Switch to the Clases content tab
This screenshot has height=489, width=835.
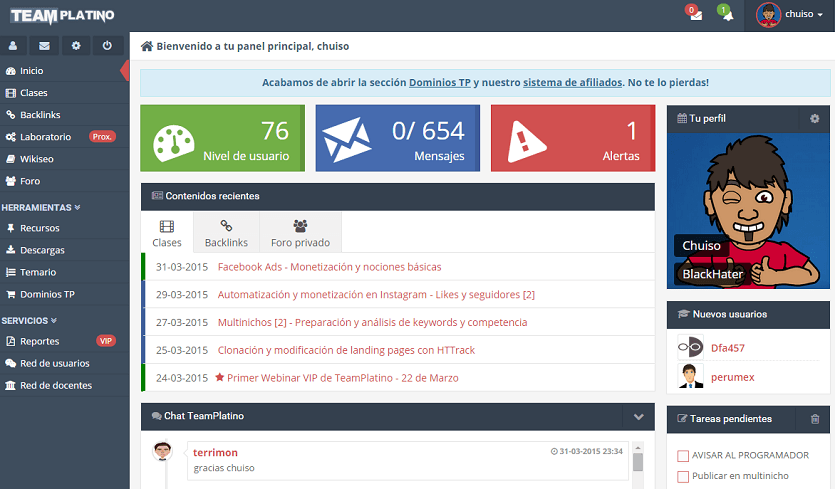tap(167, 233)
